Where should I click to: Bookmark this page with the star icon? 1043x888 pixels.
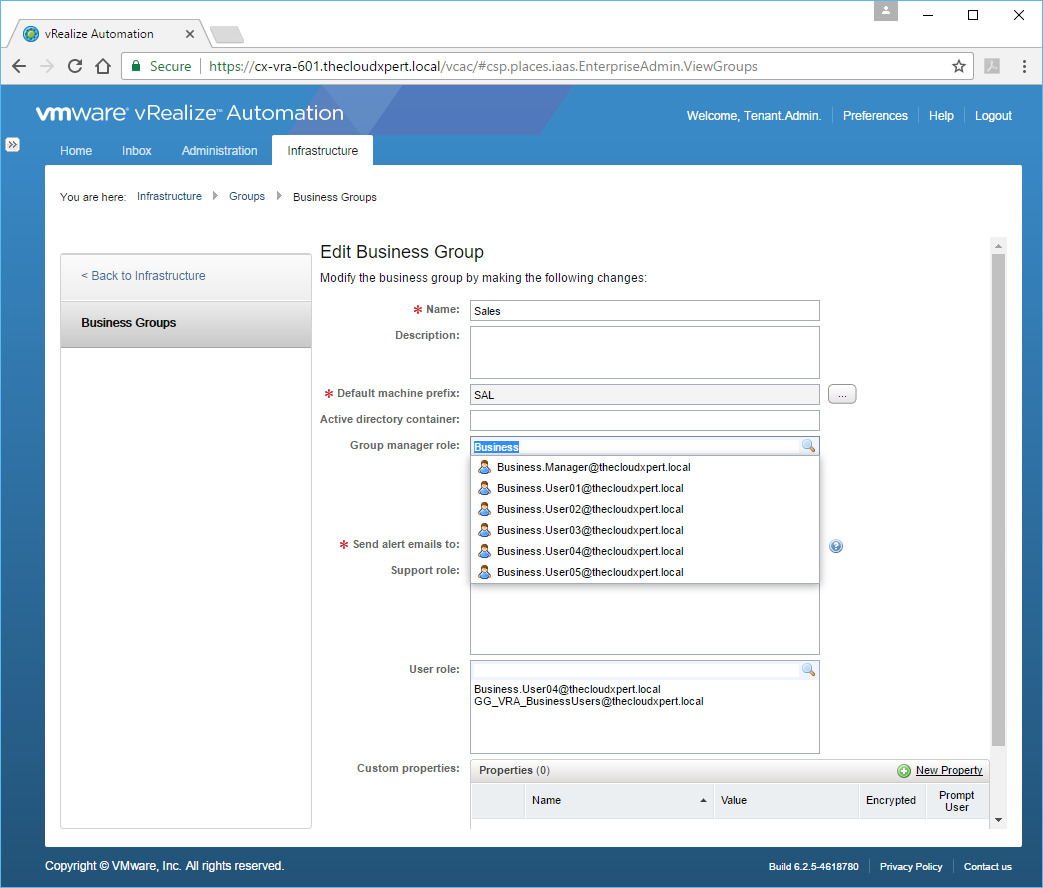959,67
